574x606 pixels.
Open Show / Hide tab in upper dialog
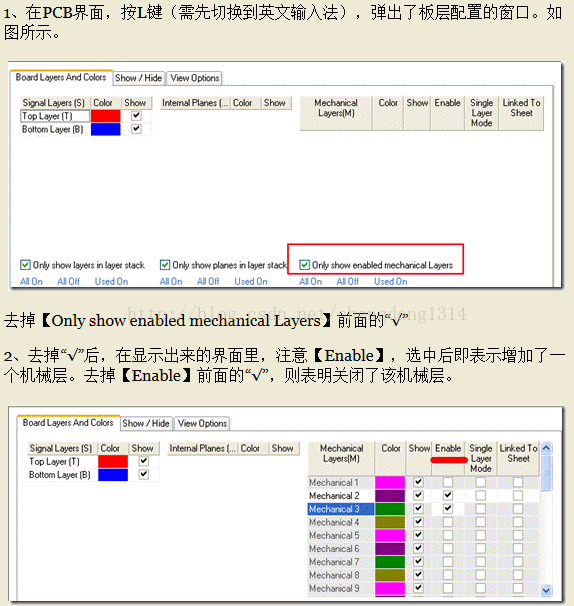139,78
